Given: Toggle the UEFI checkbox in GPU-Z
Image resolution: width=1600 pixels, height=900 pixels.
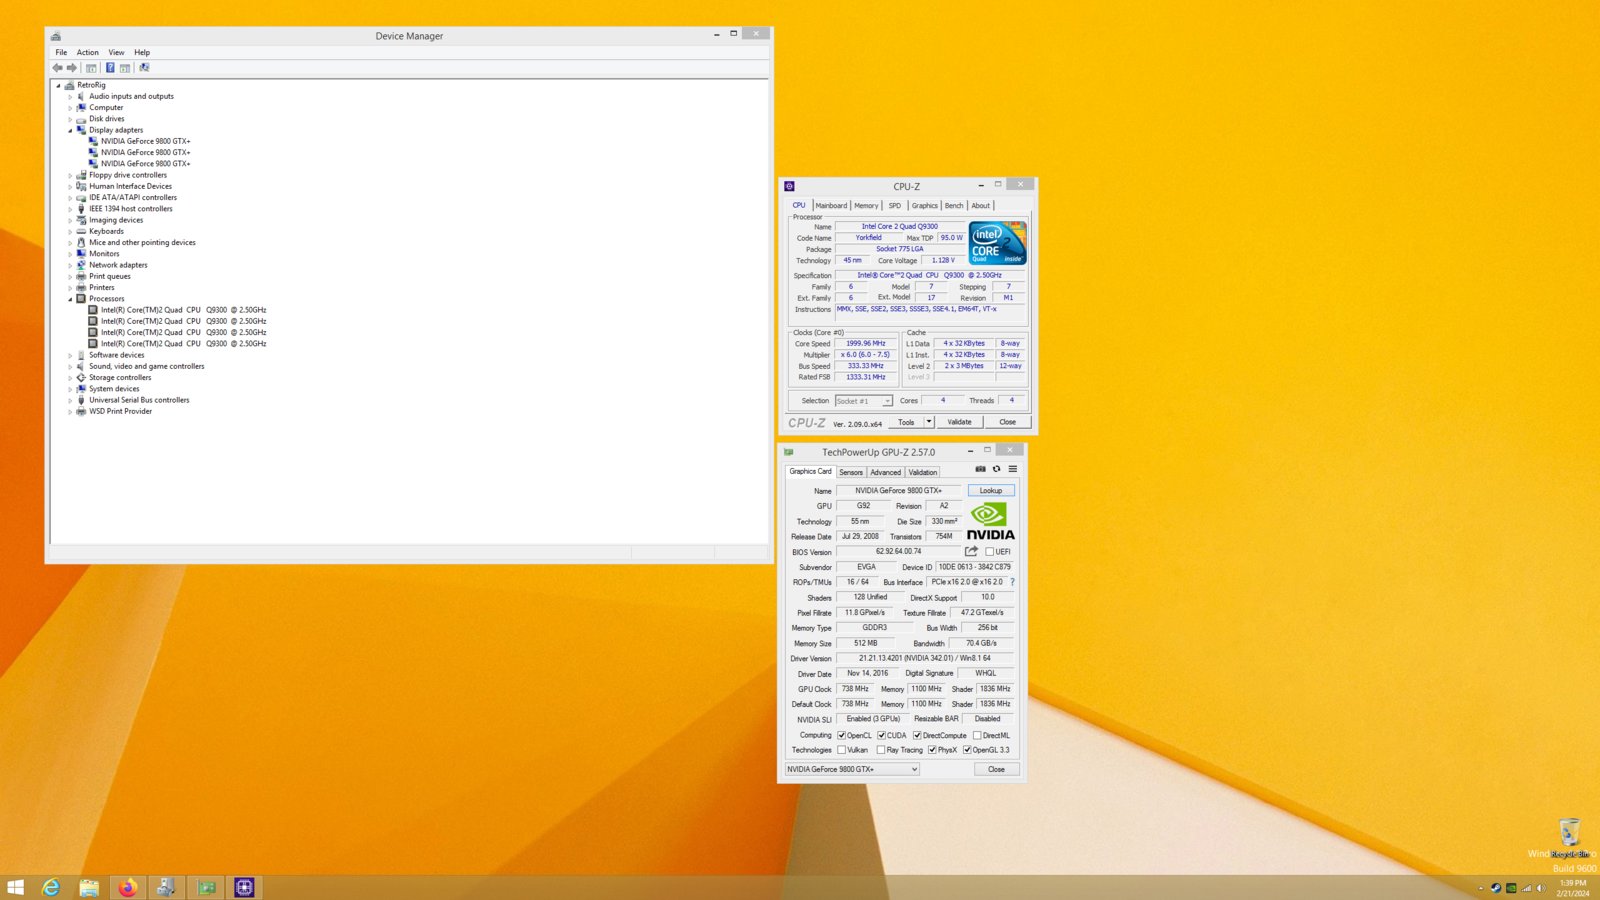Looking at the screenshot, I should (990, 552).
